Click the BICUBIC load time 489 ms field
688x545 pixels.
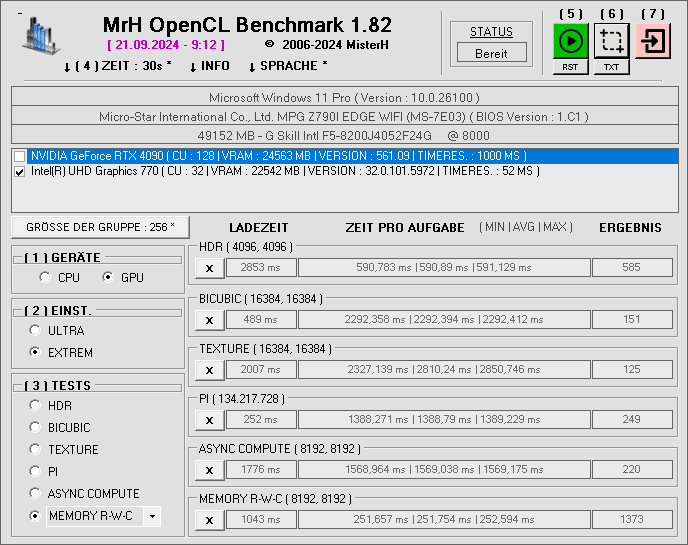[261, 319]
